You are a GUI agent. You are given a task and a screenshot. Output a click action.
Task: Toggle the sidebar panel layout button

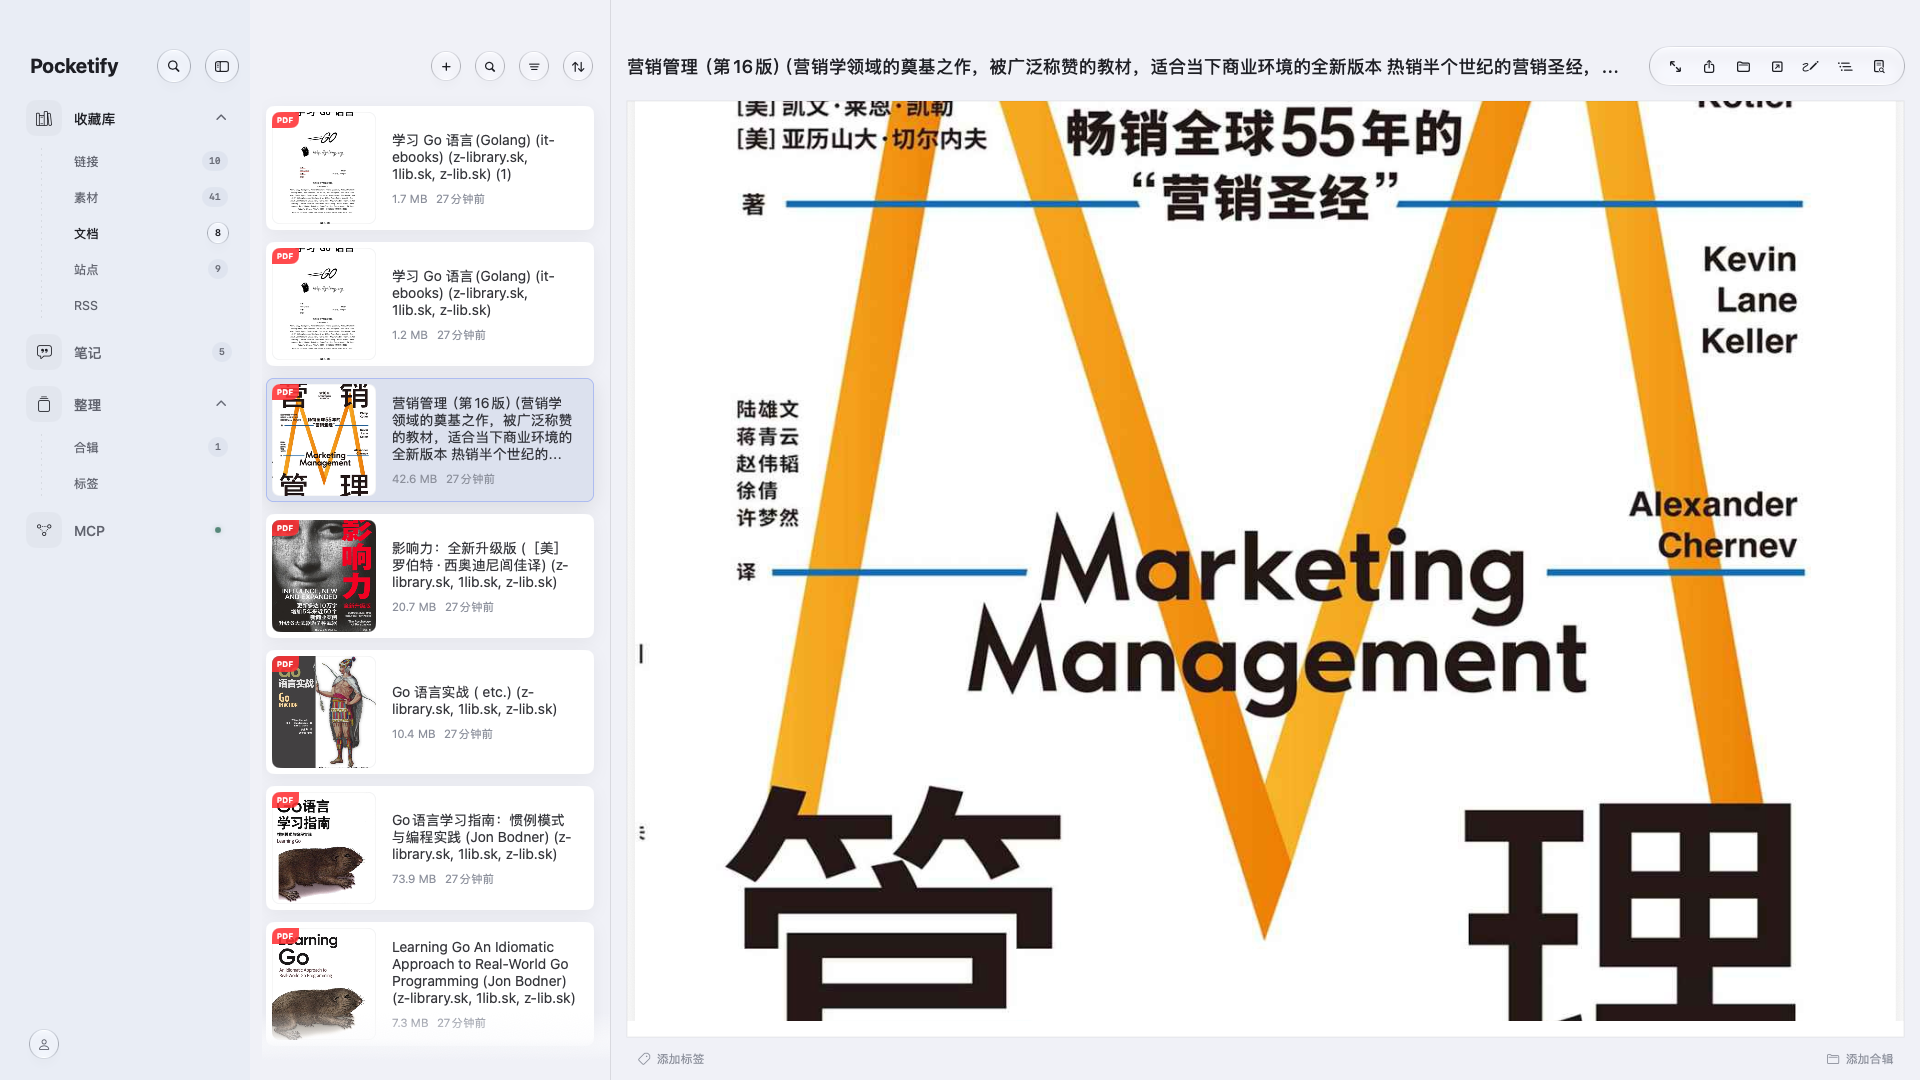pos(222,66)
